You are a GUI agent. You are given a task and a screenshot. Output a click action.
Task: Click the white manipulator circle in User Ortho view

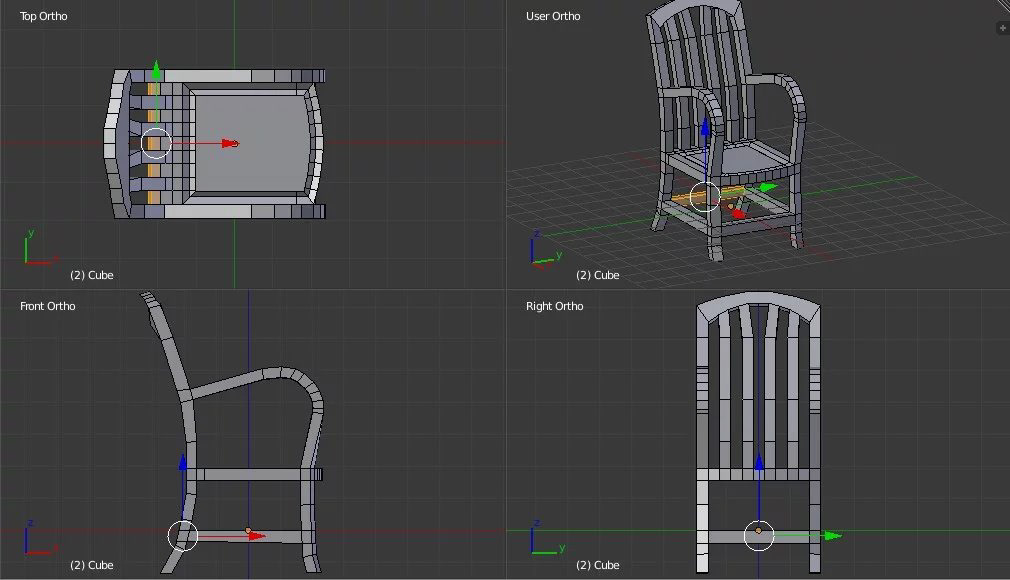(705, 197)
